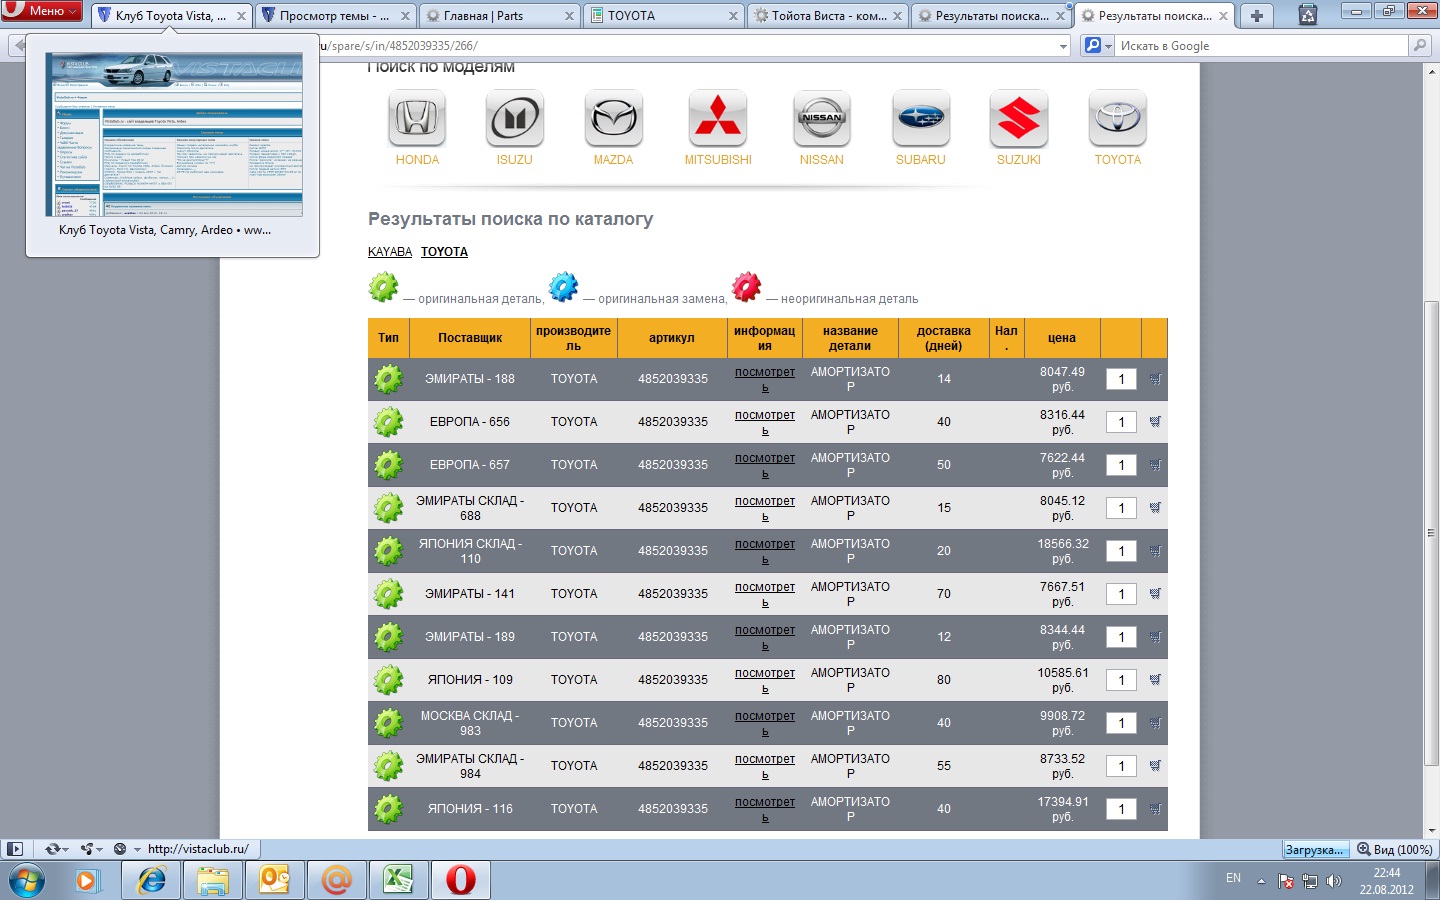Open the search engine selector dropdown
The height and width of the screenshot is (900, 1440).
[1098, 46]
